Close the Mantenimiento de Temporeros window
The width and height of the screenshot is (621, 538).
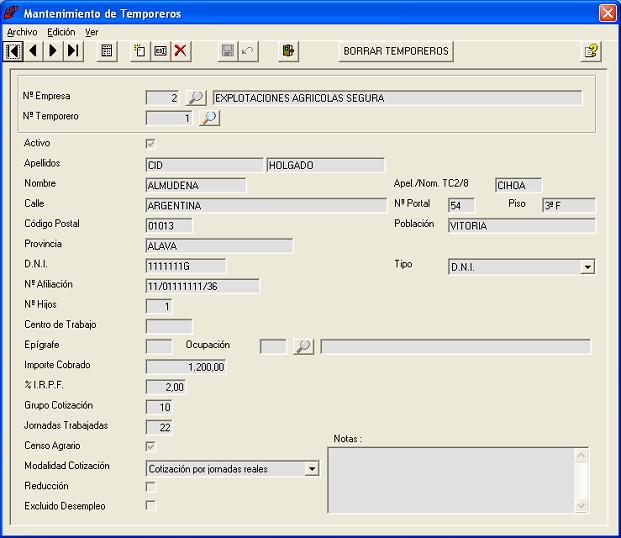click(608, 13)
